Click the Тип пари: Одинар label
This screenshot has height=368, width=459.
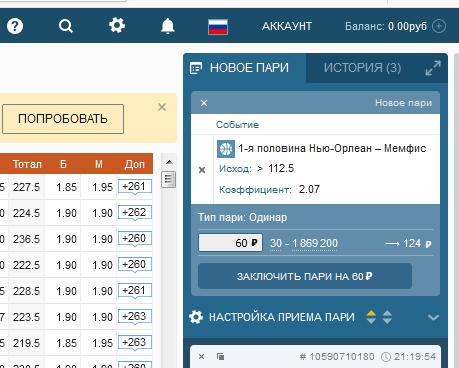point(242,217)
